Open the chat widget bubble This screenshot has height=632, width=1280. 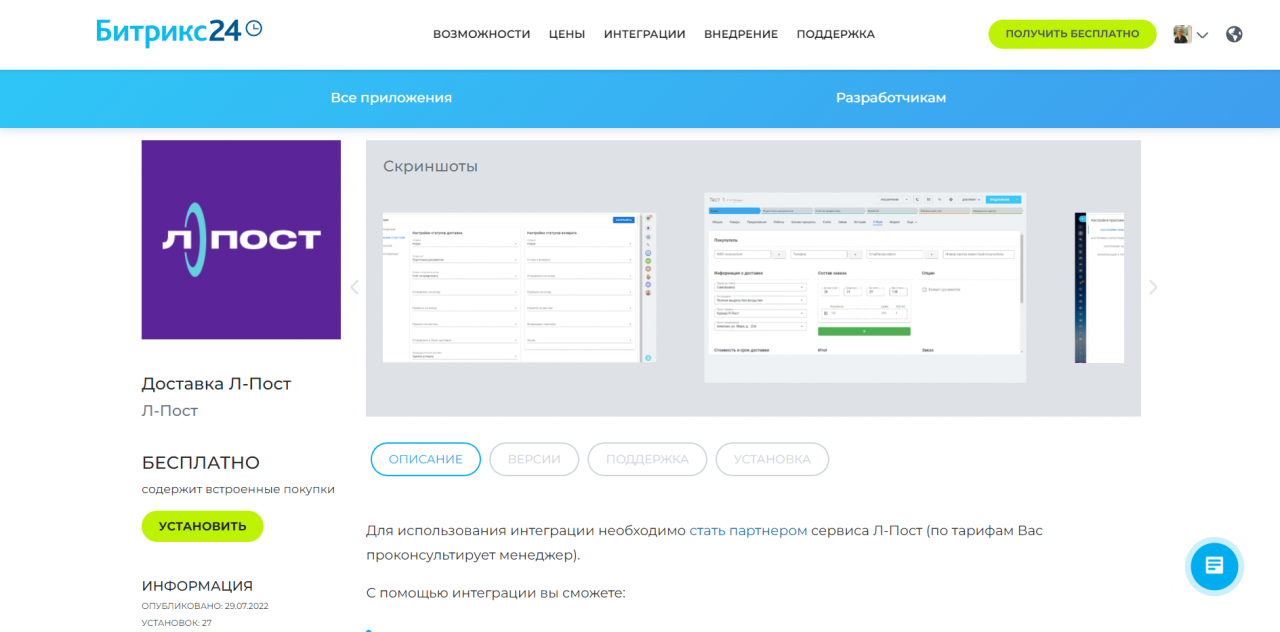click(1214, 566)
